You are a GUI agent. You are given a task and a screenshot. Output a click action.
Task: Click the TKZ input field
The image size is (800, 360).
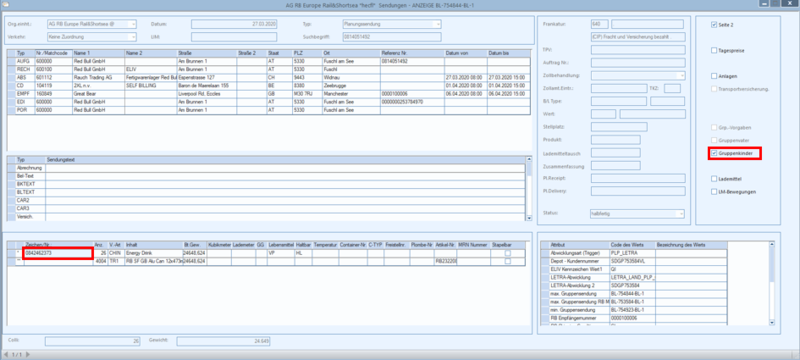pyautogui.click(x=672, y=88)
